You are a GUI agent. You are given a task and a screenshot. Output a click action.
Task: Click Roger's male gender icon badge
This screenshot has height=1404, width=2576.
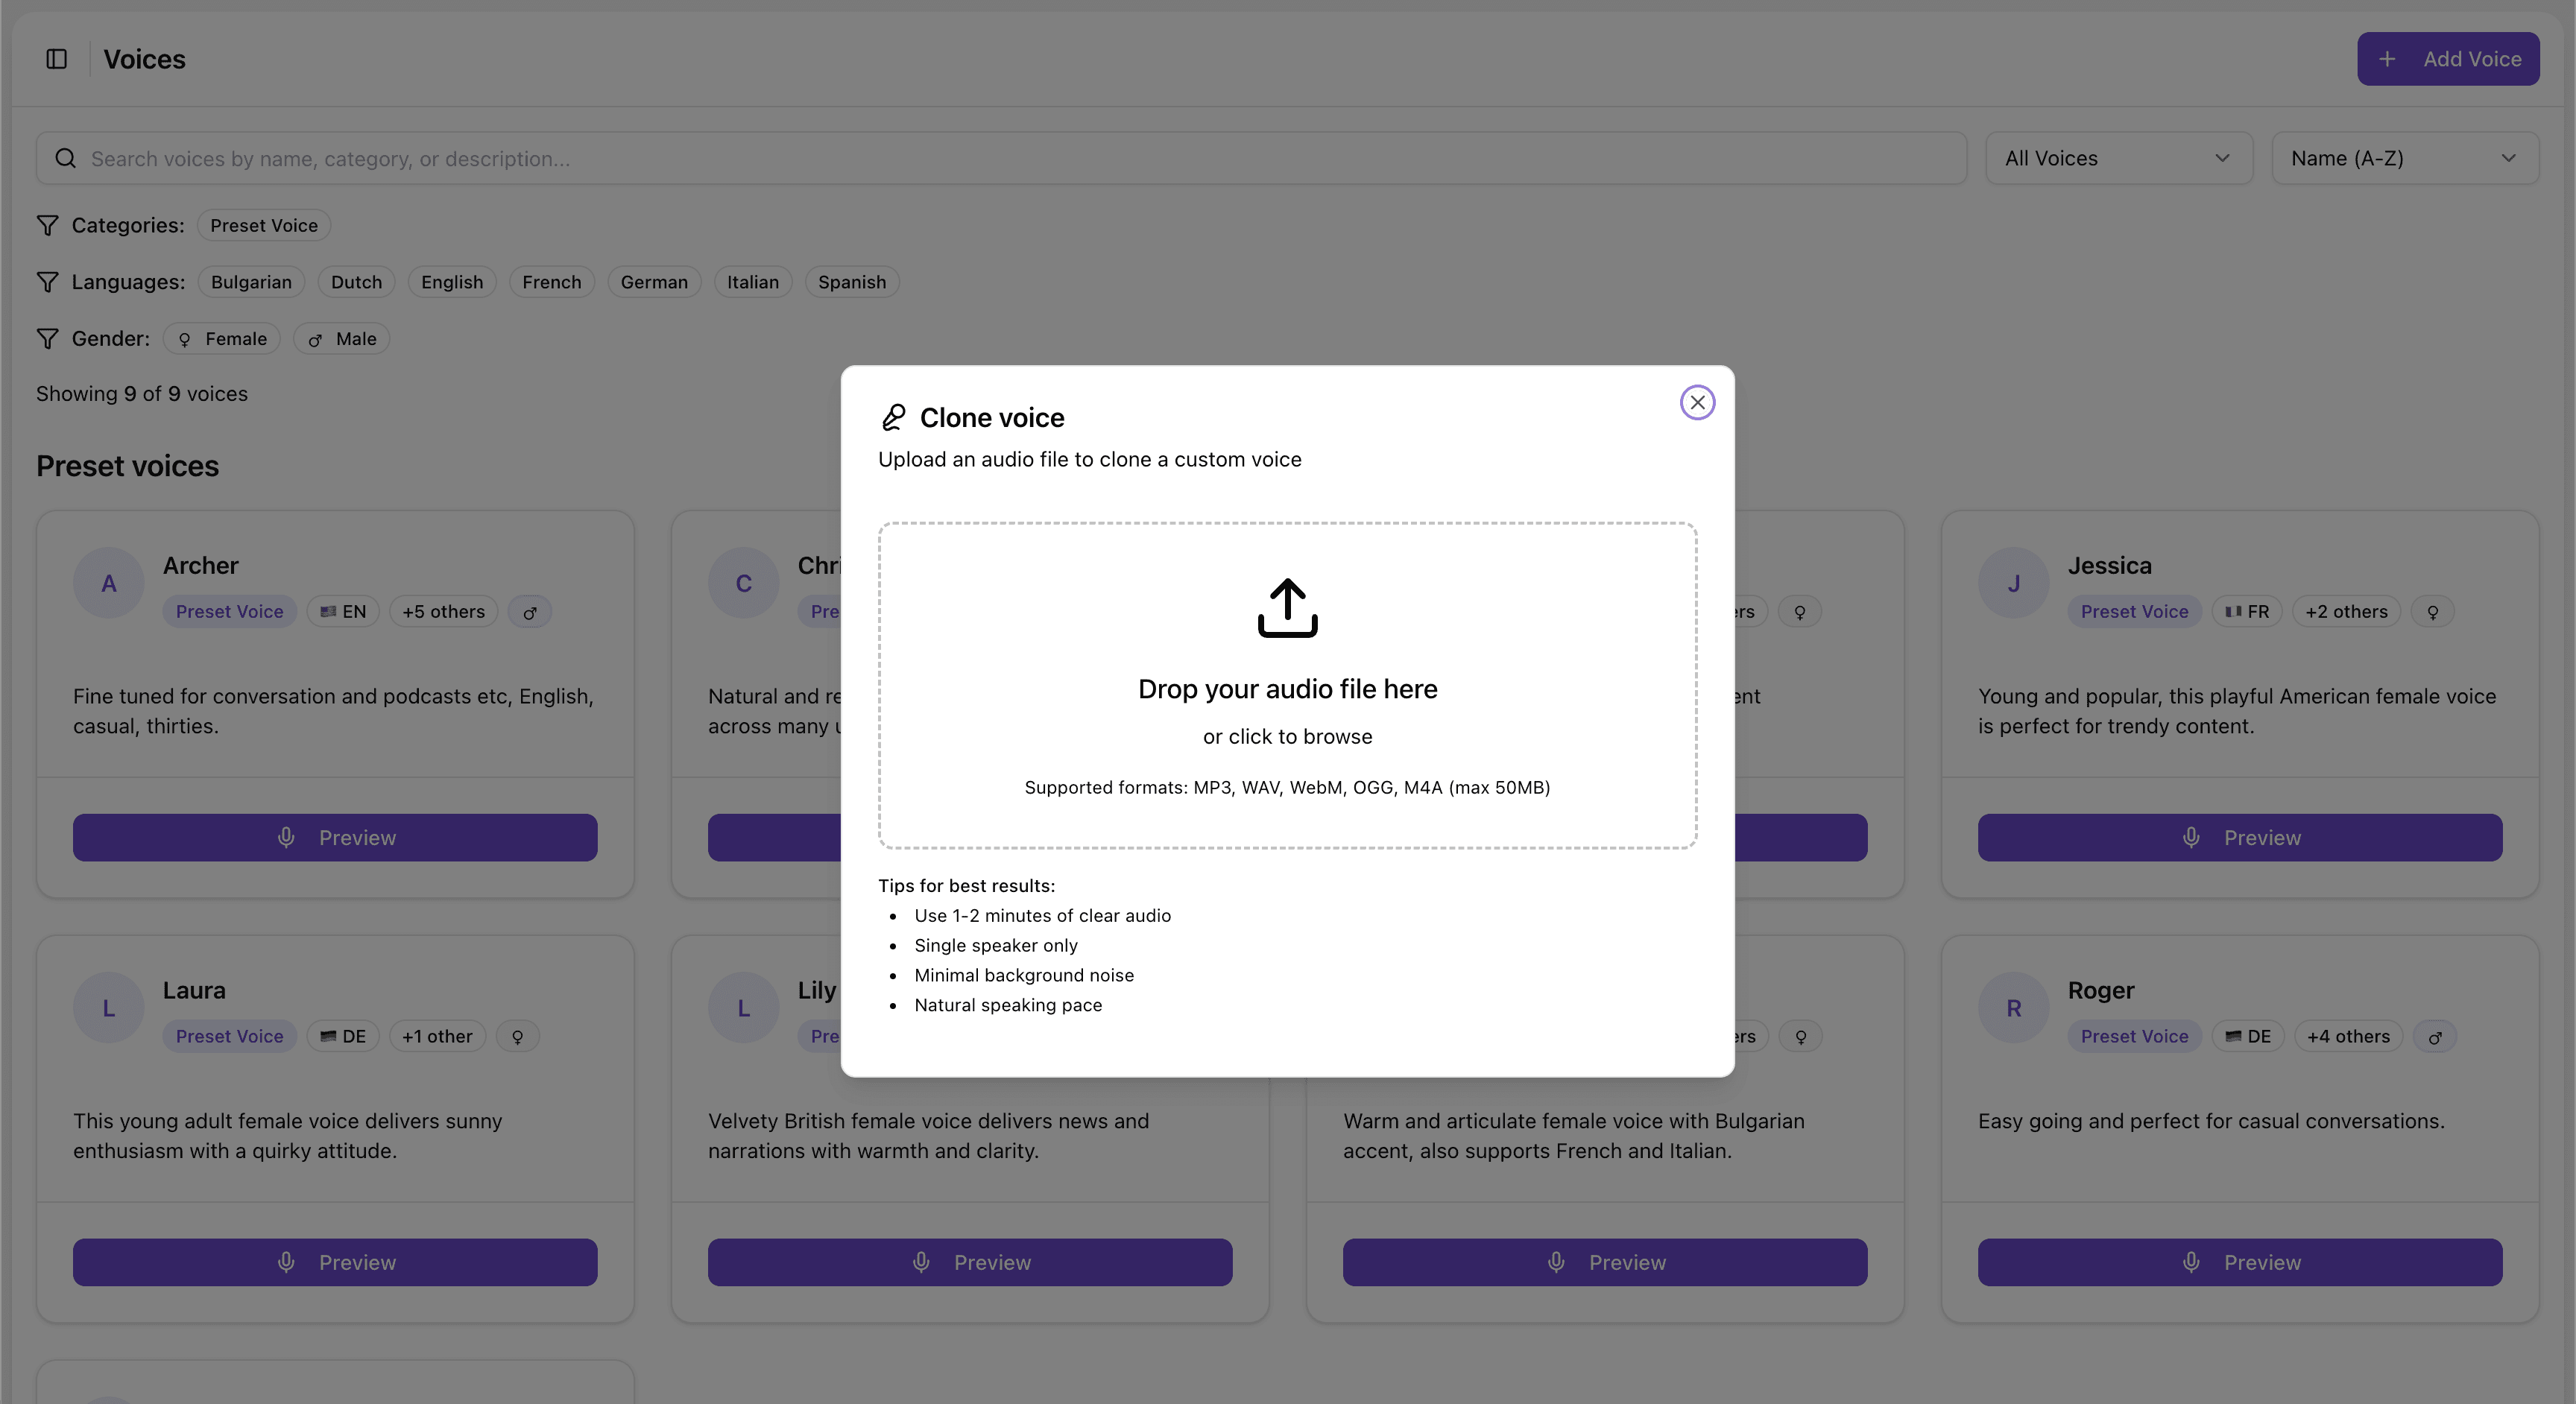click(x=2434, y=1037)
